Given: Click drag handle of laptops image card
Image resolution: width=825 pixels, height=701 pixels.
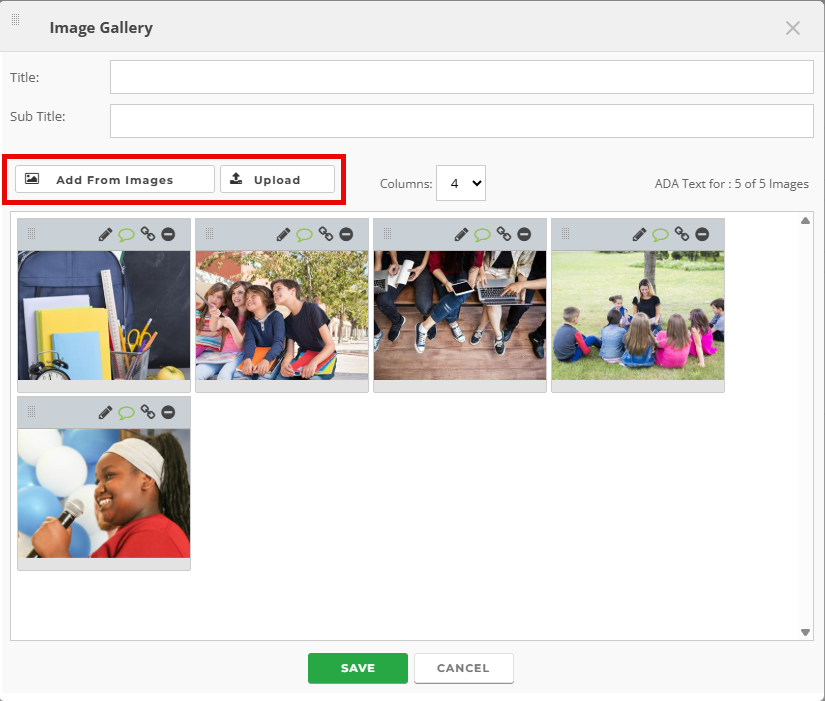Looking at the screenshot, I should [387, 234].
